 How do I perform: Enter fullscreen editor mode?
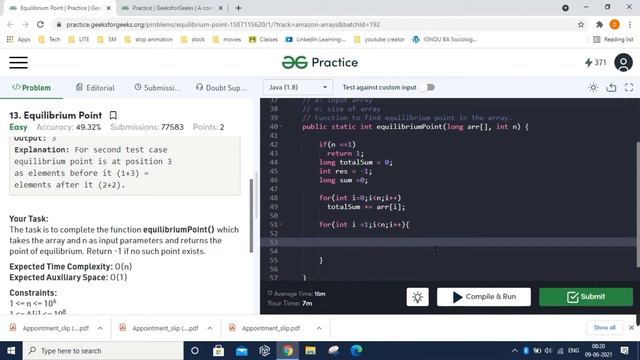point(629,87)
